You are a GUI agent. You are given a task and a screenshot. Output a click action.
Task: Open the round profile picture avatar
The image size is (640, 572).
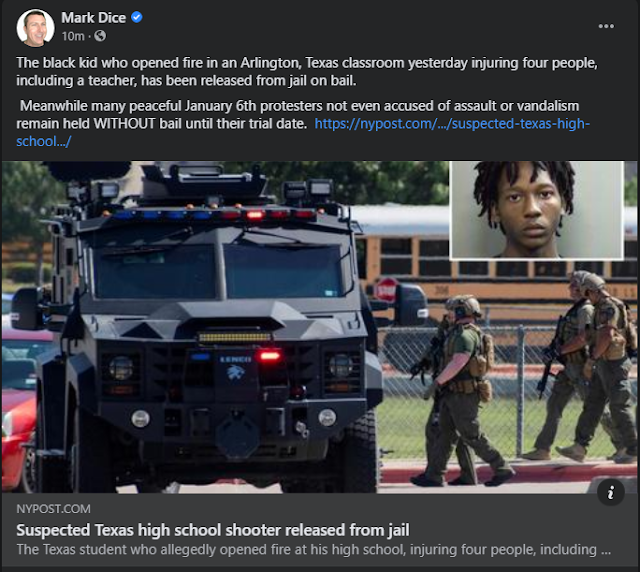pos(36,28)
